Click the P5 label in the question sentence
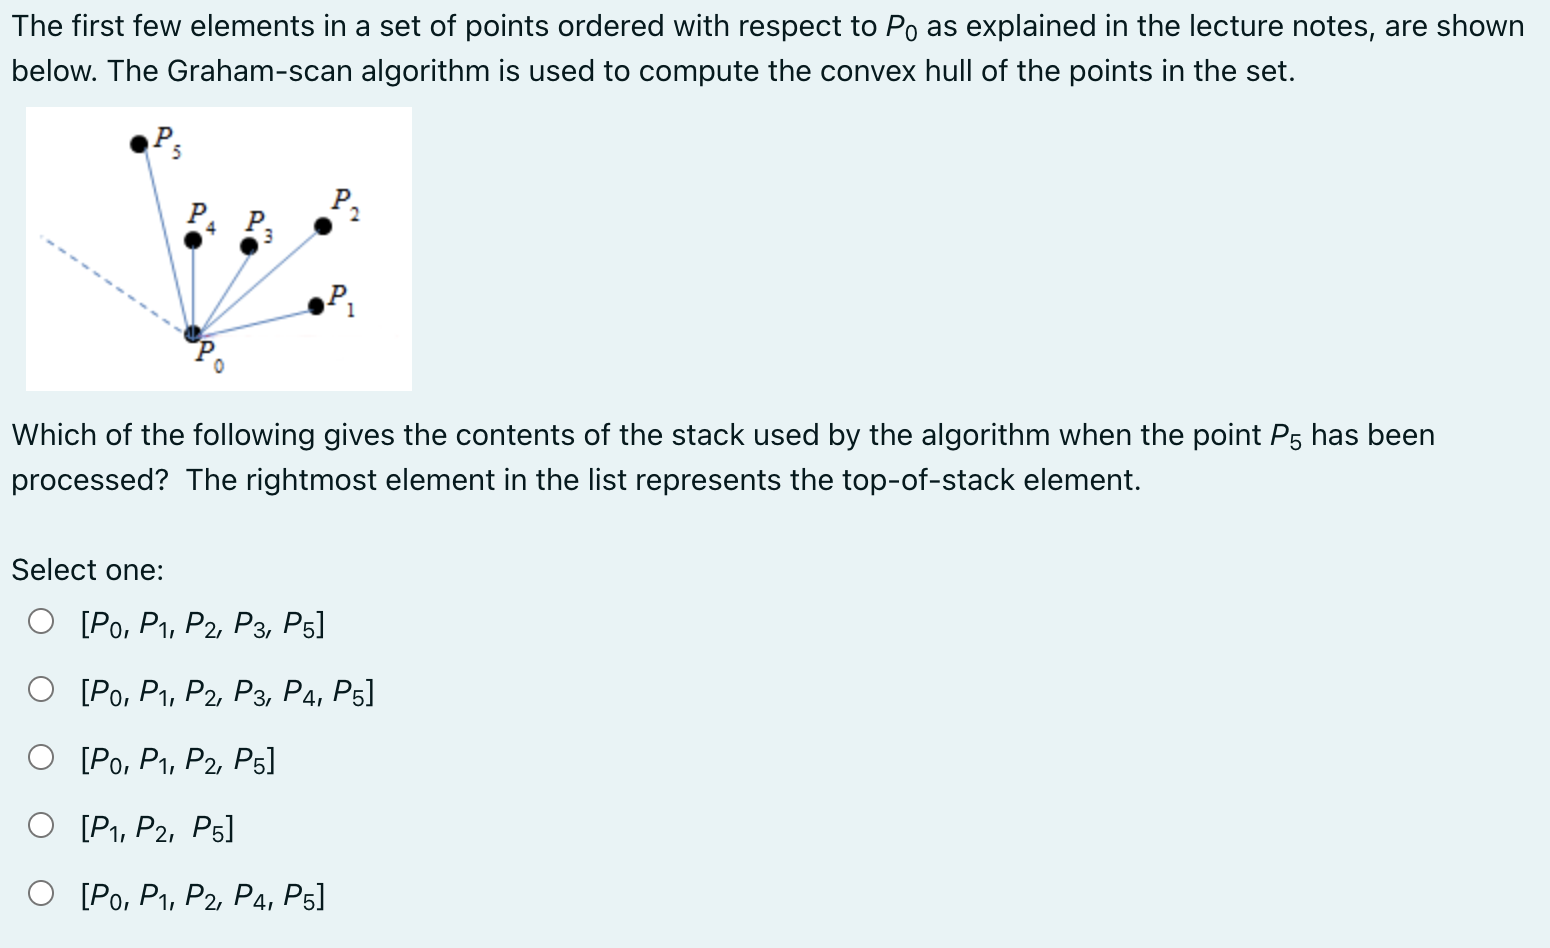 pyautogui.click(x=1283, y=434)
